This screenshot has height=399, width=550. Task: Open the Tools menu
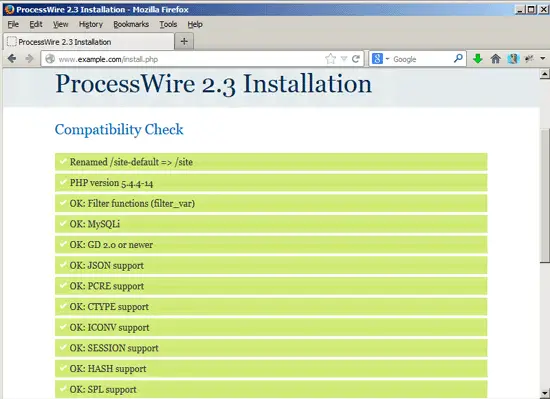(x=168, y=24)
